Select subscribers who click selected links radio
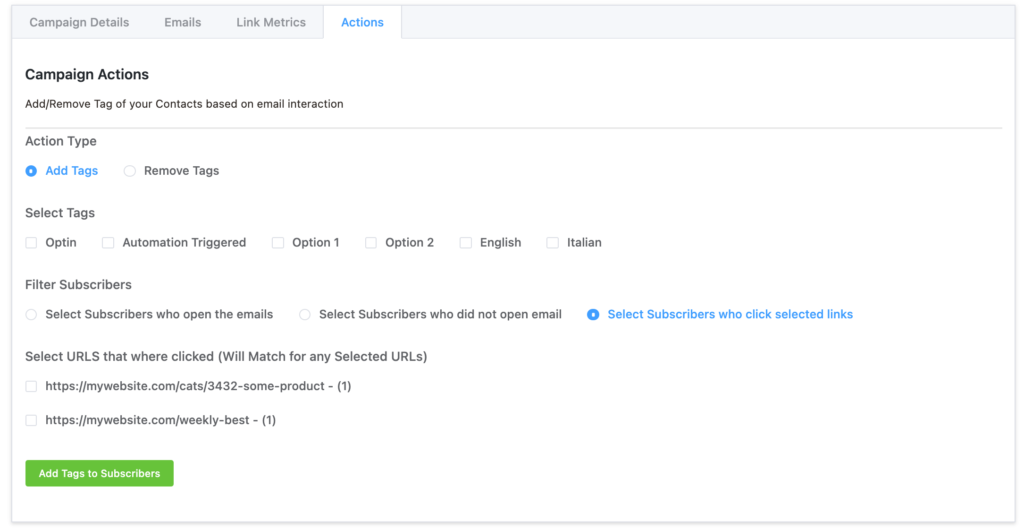1024x529 pixels. [x=593, y=315]
